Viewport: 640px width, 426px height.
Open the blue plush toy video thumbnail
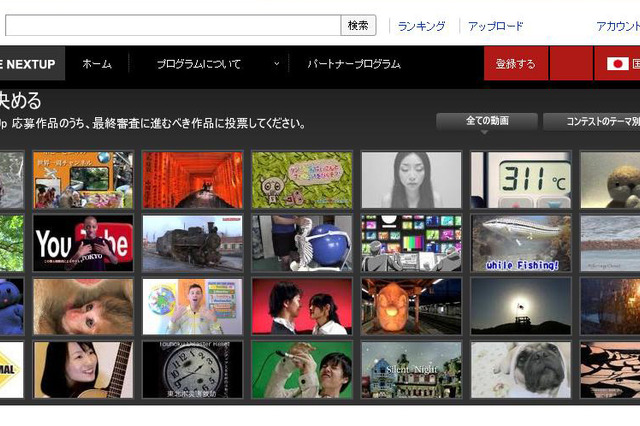[x=12, y=306]
